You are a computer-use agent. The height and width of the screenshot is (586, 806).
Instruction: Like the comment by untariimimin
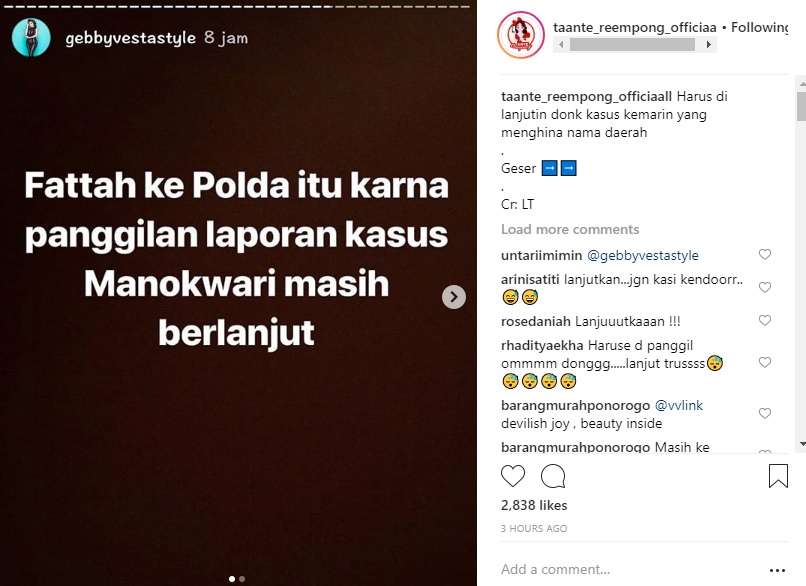coord(765,254)
